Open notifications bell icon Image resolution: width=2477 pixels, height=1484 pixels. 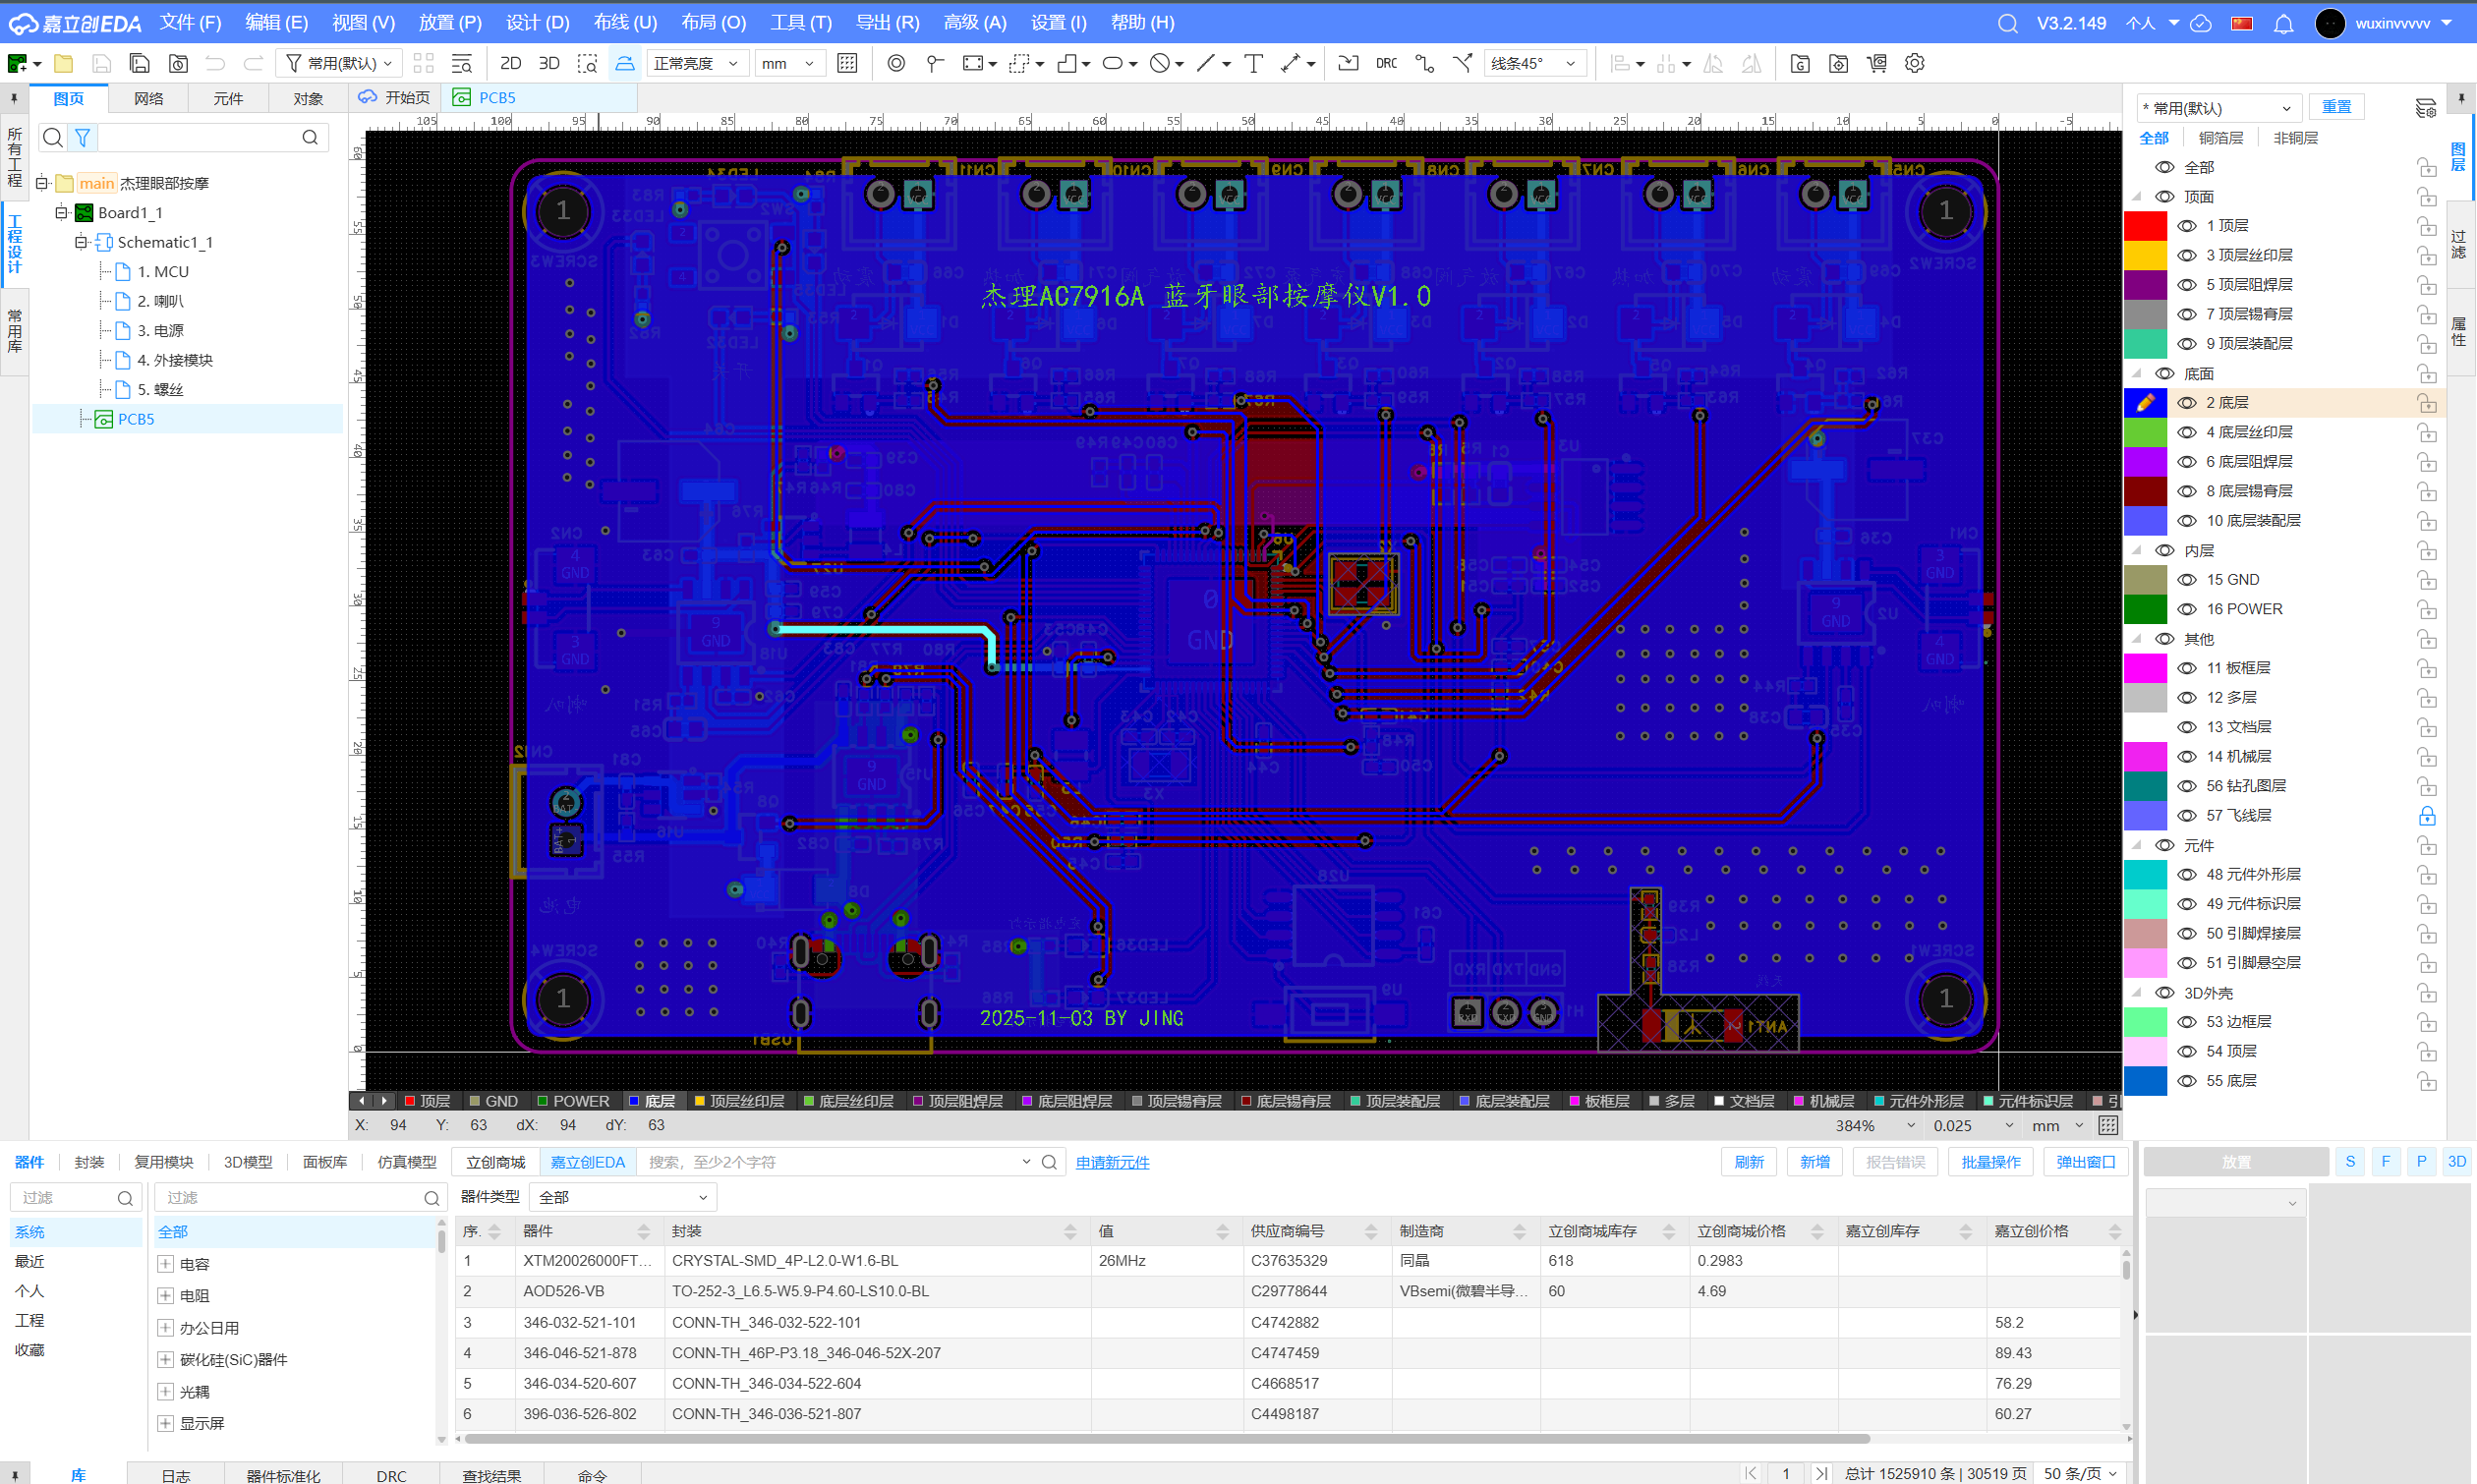tap(2283, 23)
